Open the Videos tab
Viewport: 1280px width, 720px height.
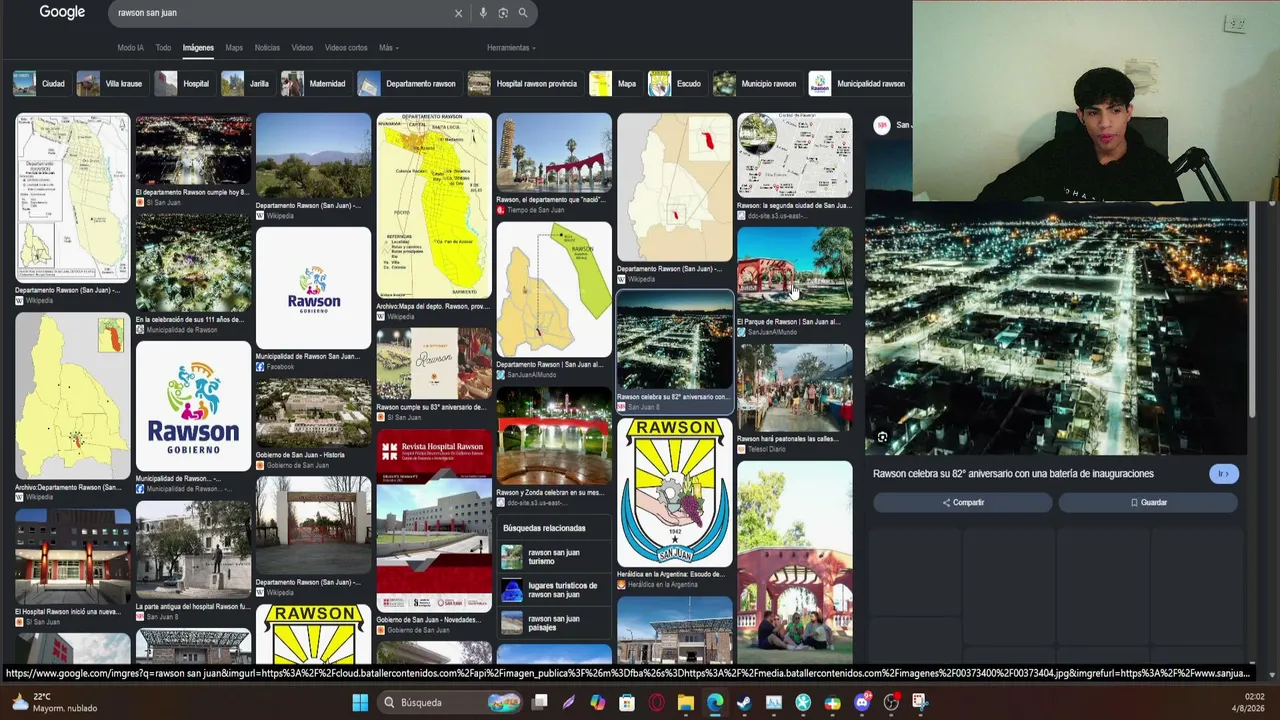(302, 48)
